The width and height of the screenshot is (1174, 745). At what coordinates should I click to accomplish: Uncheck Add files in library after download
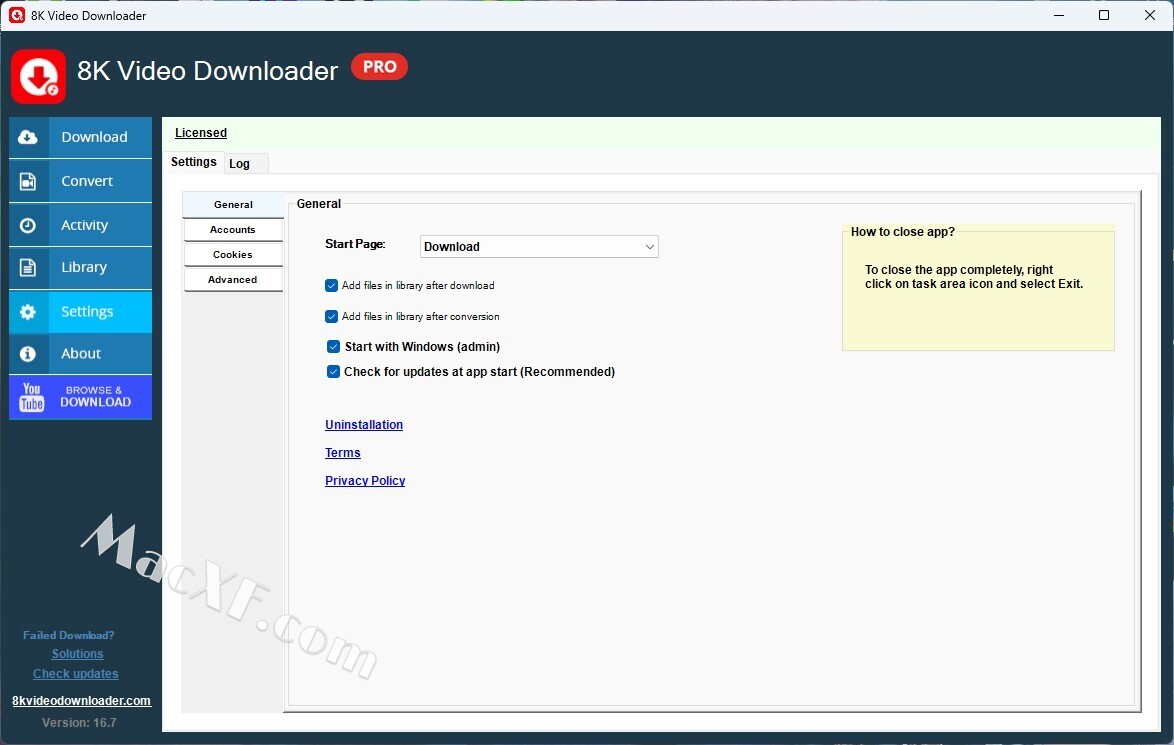(x=332, y=285)
